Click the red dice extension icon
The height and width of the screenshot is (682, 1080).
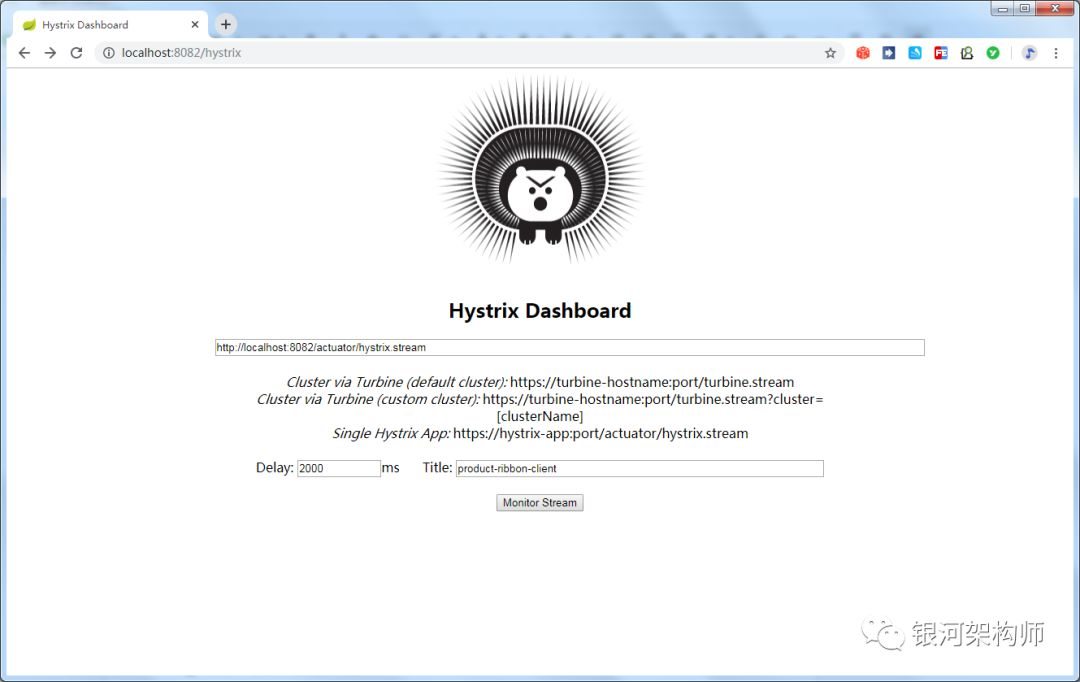pos(862,53)
